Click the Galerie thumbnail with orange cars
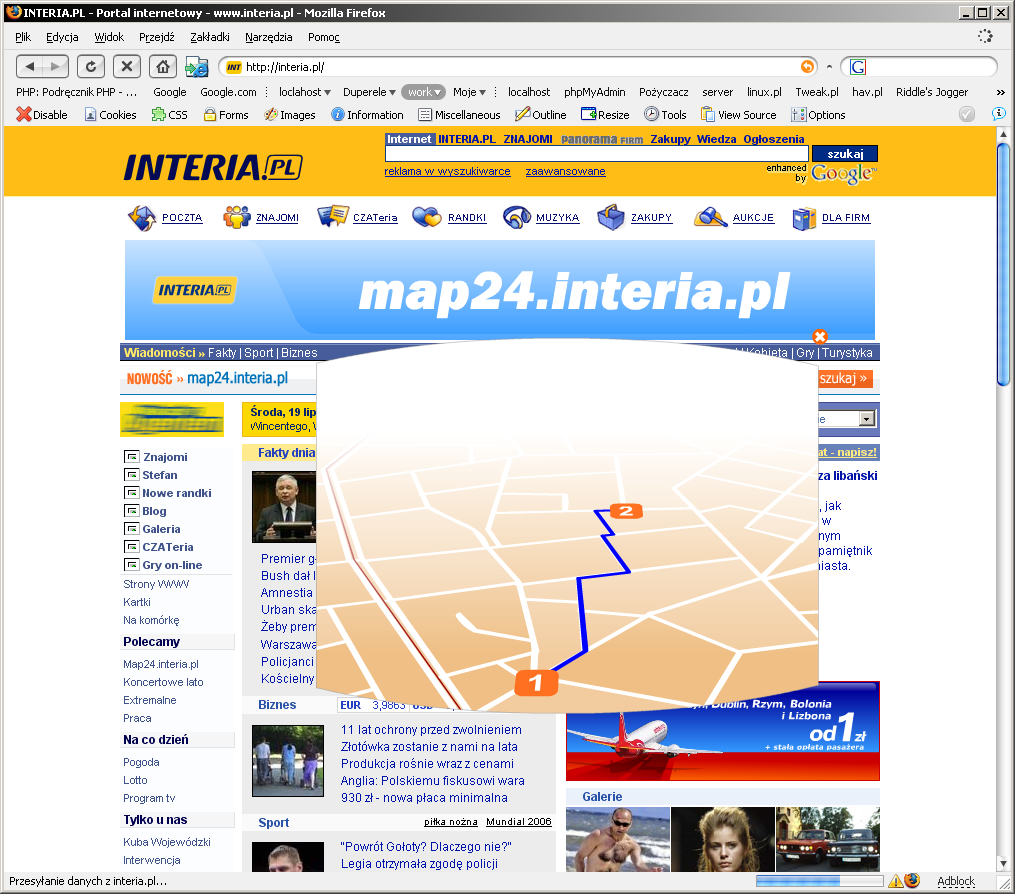 827,839
